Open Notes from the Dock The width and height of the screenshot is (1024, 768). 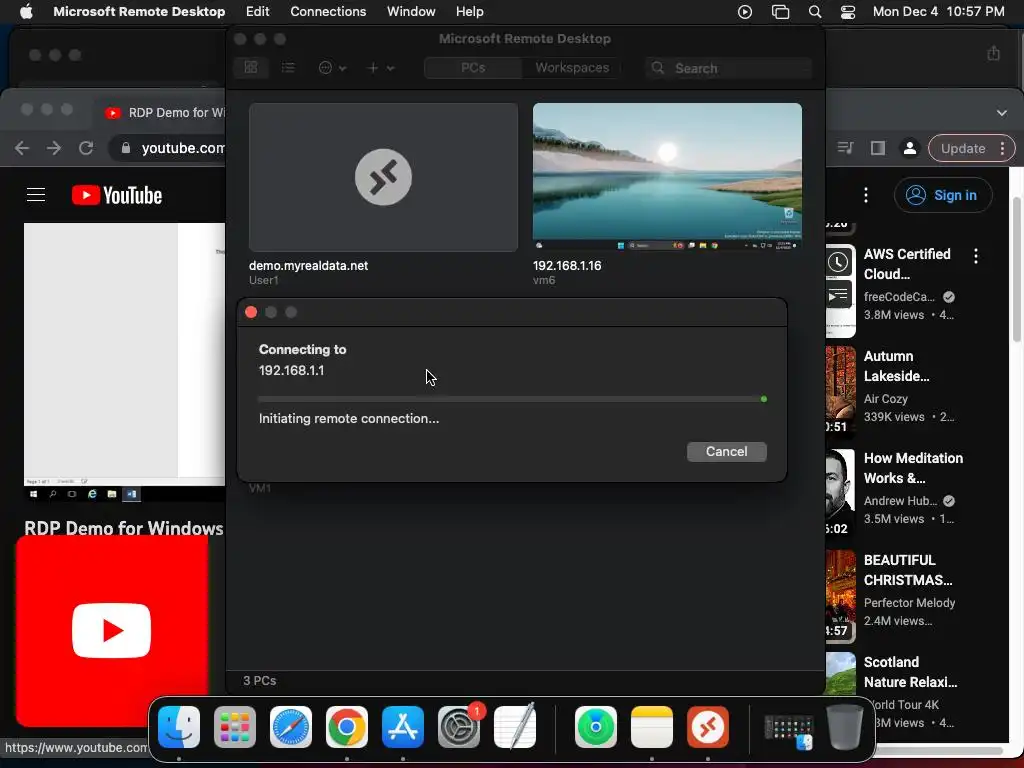click(652, 726)
